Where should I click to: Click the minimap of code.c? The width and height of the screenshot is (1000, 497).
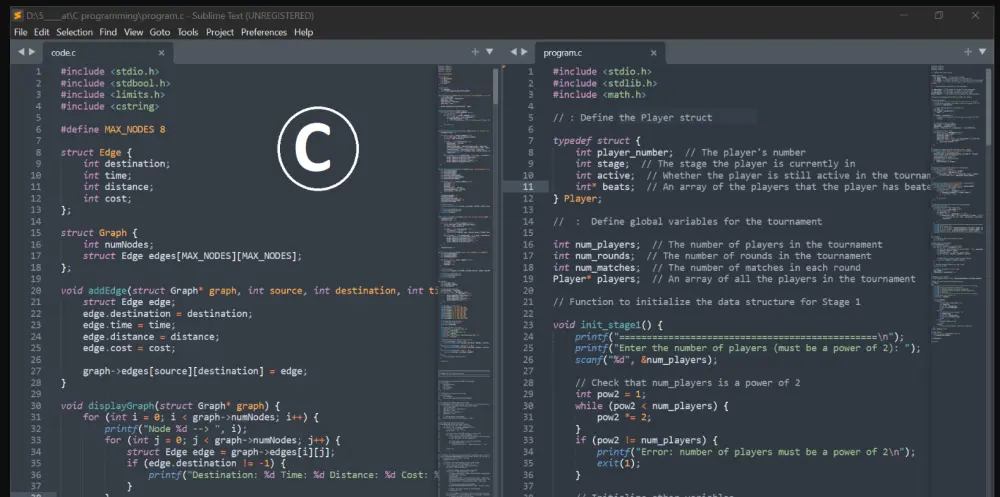[x=464, y=279]
